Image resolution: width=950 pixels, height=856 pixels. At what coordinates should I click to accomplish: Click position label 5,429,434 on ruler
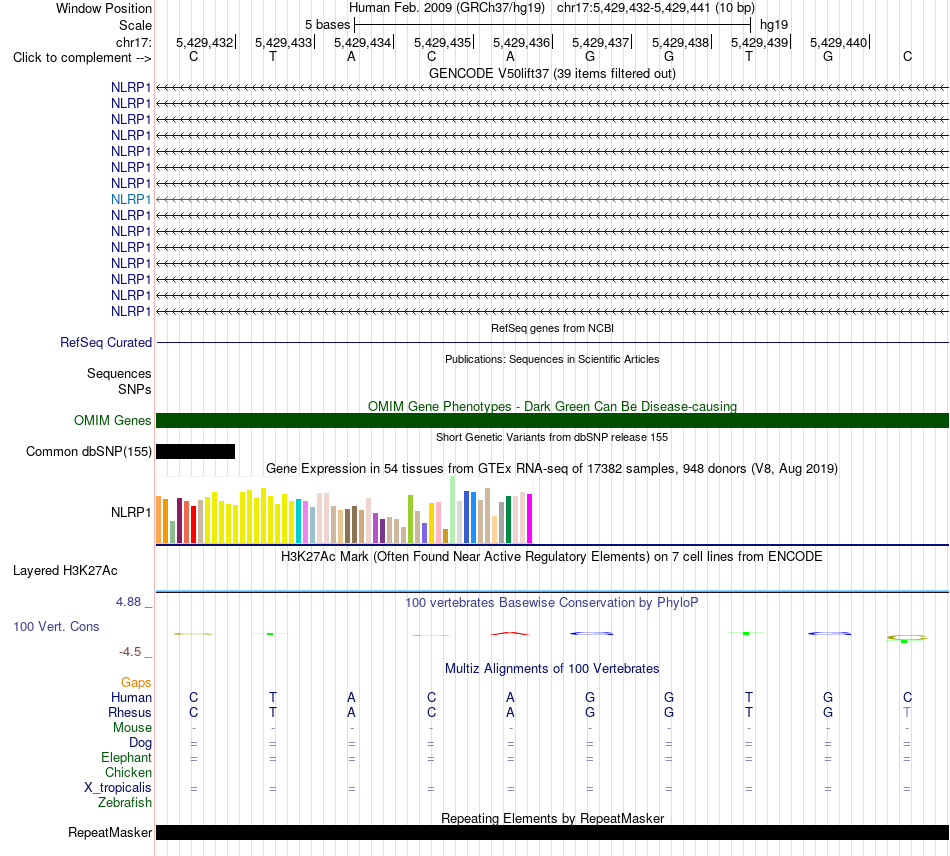pos(362,42)
